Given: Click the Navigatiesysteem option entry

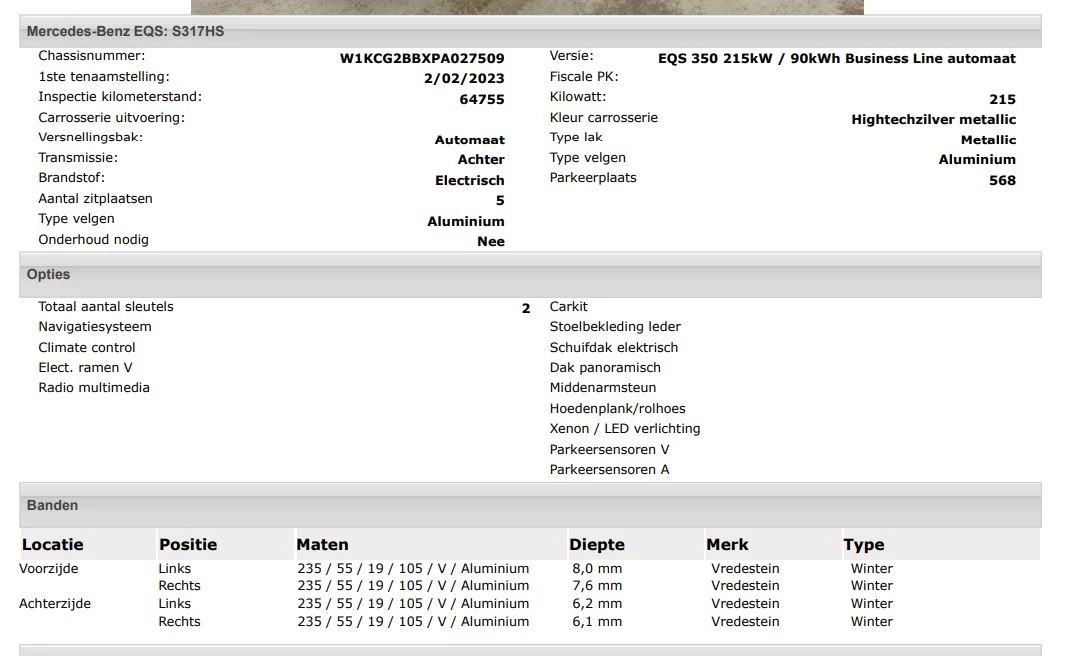Looking at the screenshot, I should (95, 326).
